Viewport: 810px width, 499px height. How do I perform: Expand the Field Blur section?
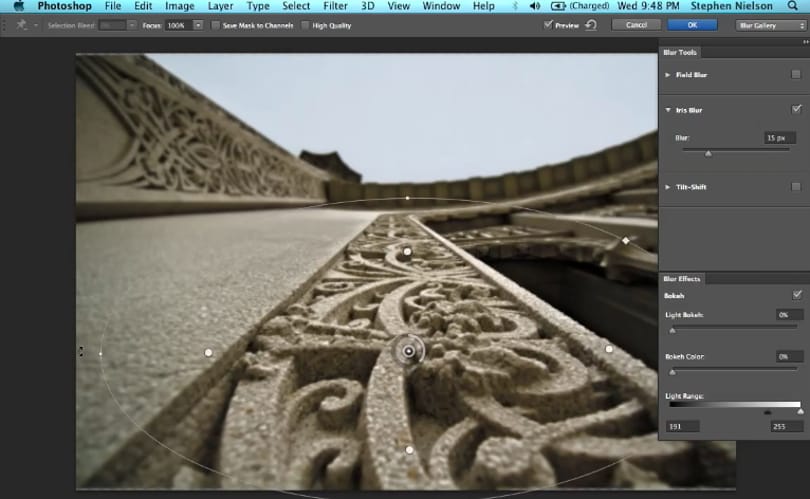[667, 75]
